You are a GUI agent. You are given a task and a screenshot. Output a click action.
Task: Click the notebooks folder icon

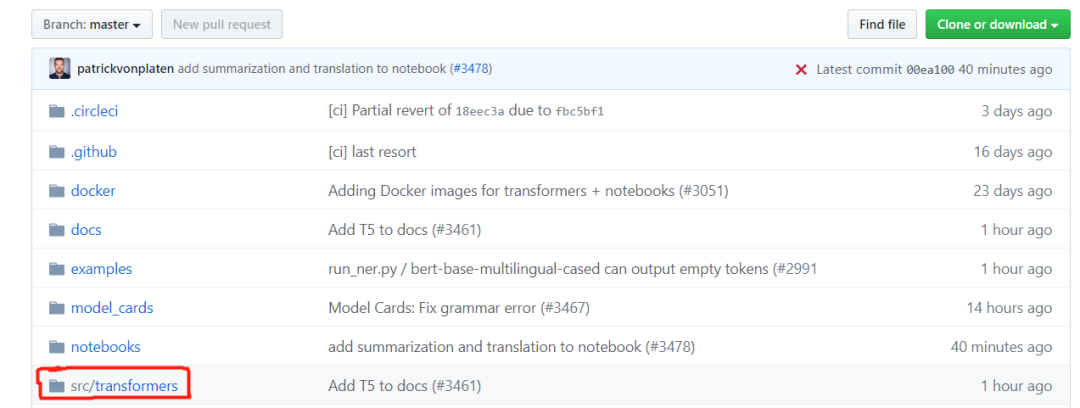tap(57, 346)
